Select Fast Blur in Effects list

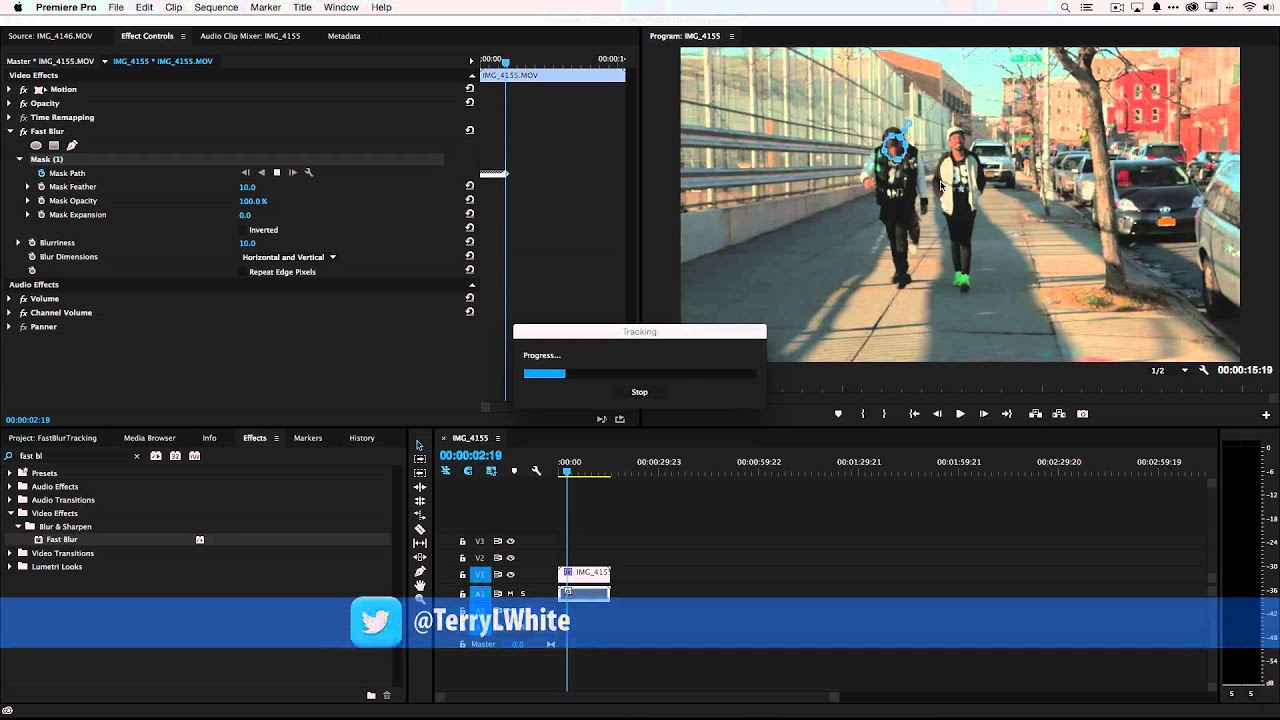61,540
